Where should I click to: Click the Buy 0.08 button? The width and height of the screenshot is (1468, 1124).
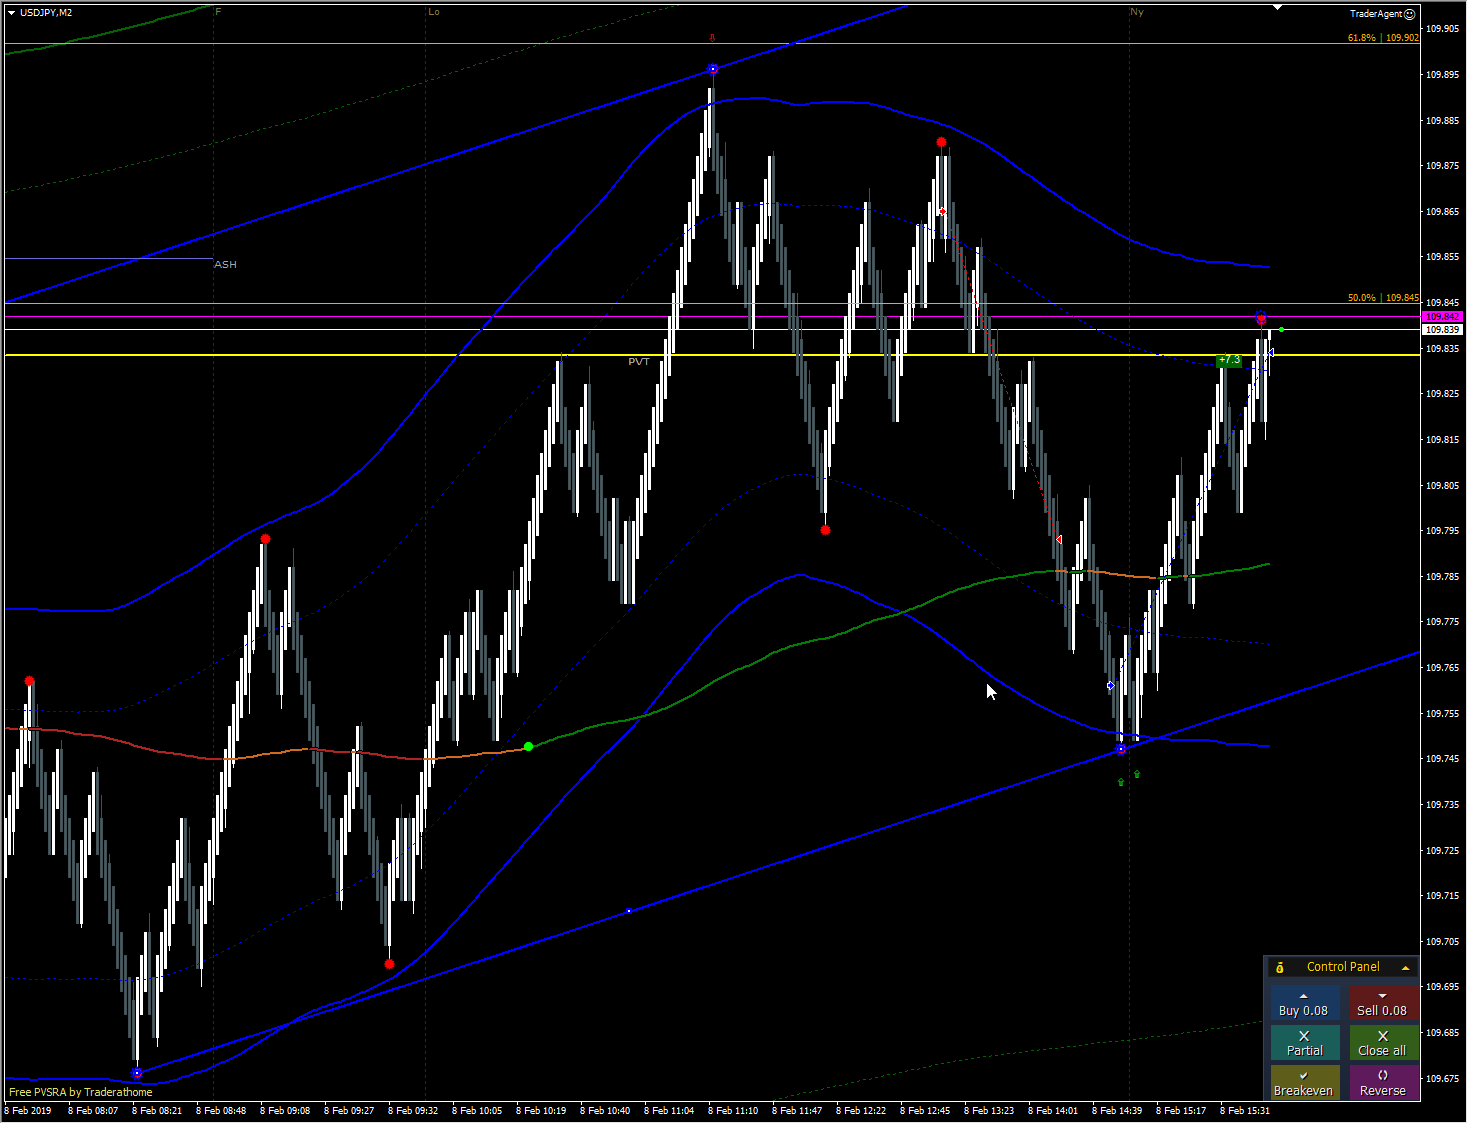click(x=1304, y=1003)
